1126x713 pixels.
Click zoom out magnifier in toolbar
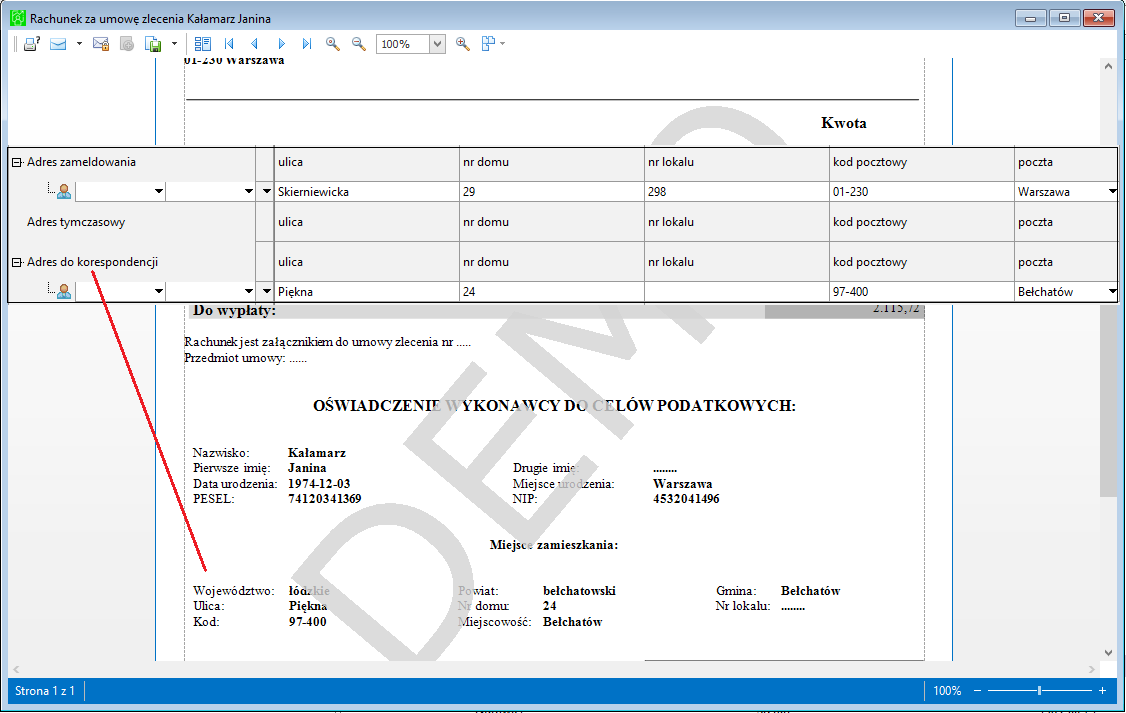[x=359, y=45]
